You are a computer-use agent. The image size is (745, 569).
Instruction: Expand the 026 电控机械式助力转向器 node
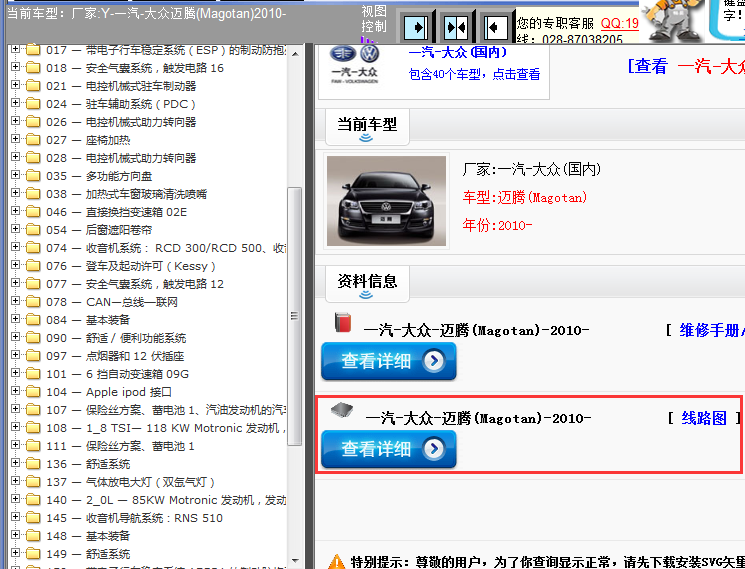(15, 121)
